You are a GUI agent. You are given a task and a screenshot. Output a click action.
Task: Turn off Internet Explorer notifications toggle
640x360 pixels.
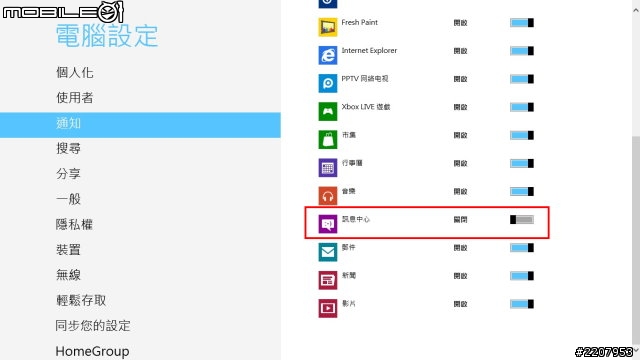[522, 51]
